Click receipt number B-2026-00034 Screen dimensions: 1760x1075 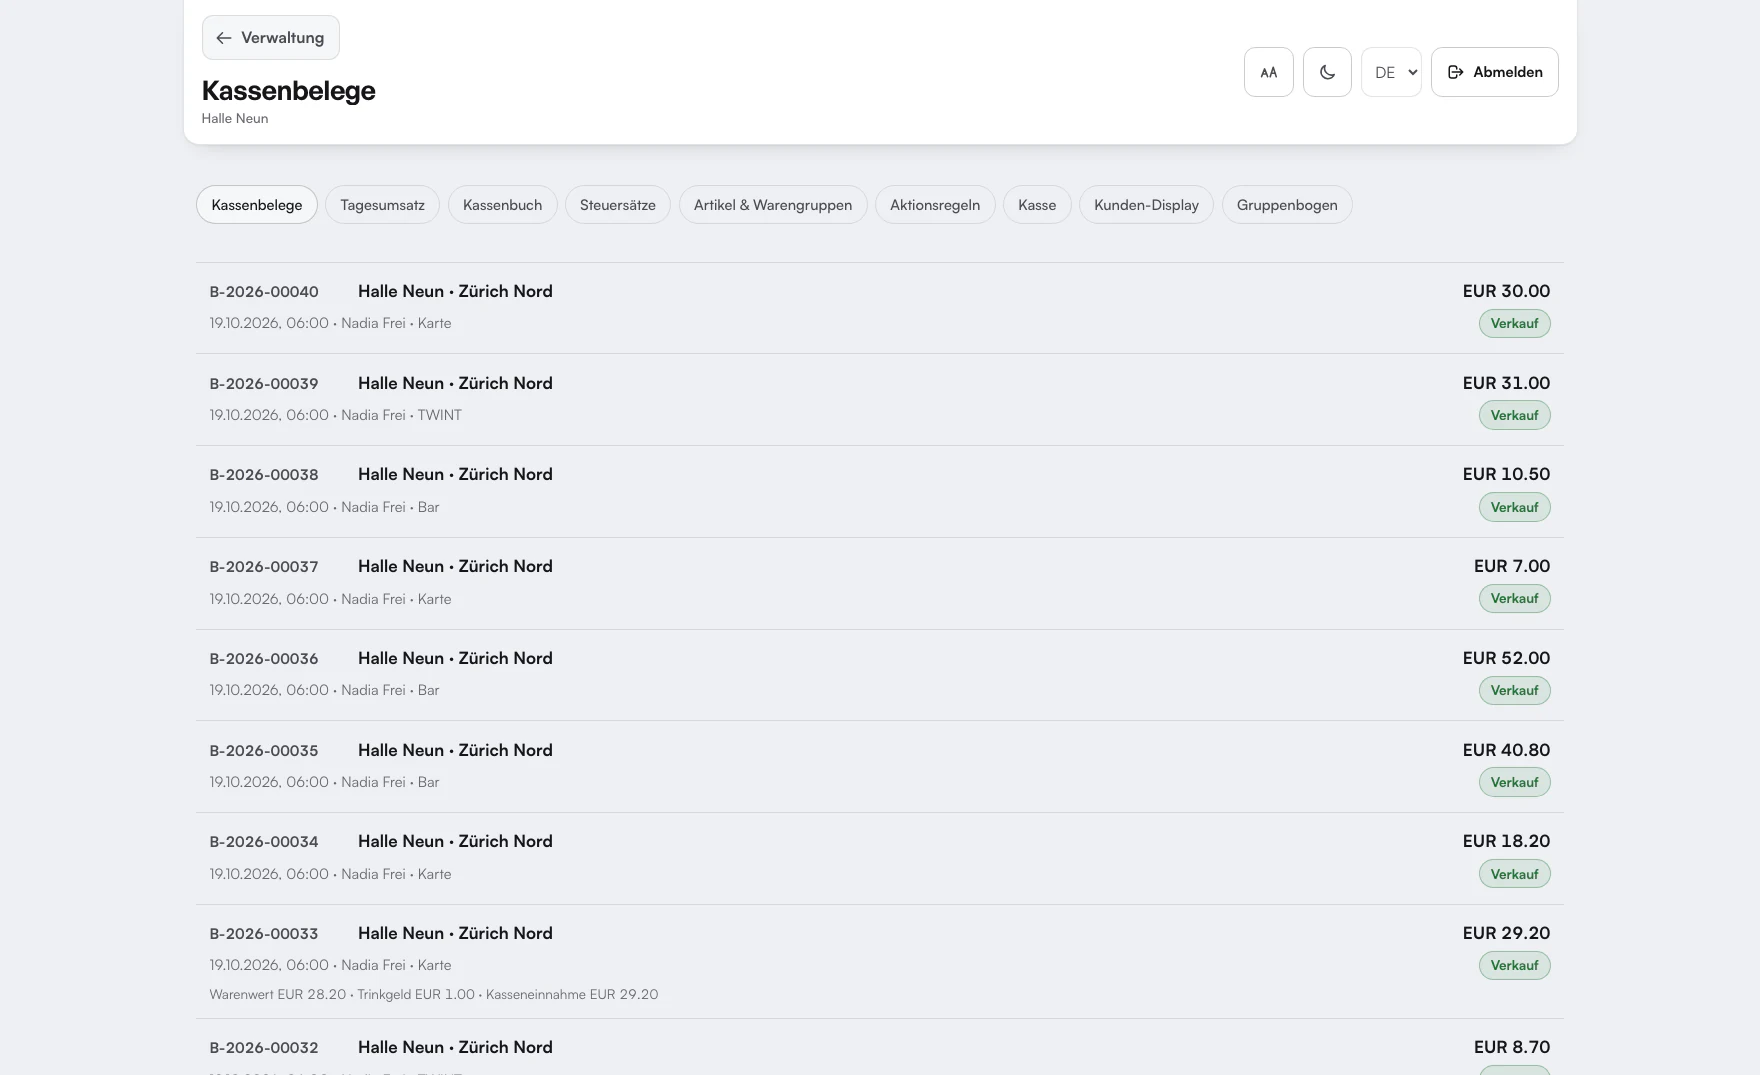click(x=264, y=842)
